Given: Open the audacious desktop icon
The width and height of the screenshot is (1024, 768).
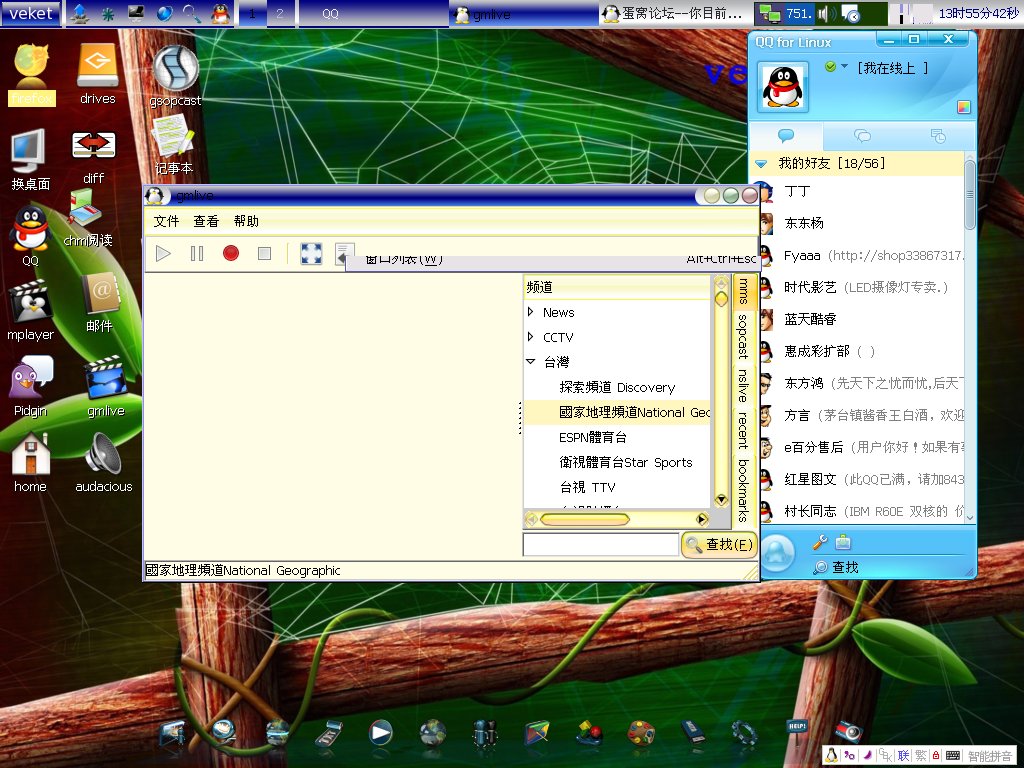Looking at the screenshot, I should pyautogui.click(x=104, y=462).
